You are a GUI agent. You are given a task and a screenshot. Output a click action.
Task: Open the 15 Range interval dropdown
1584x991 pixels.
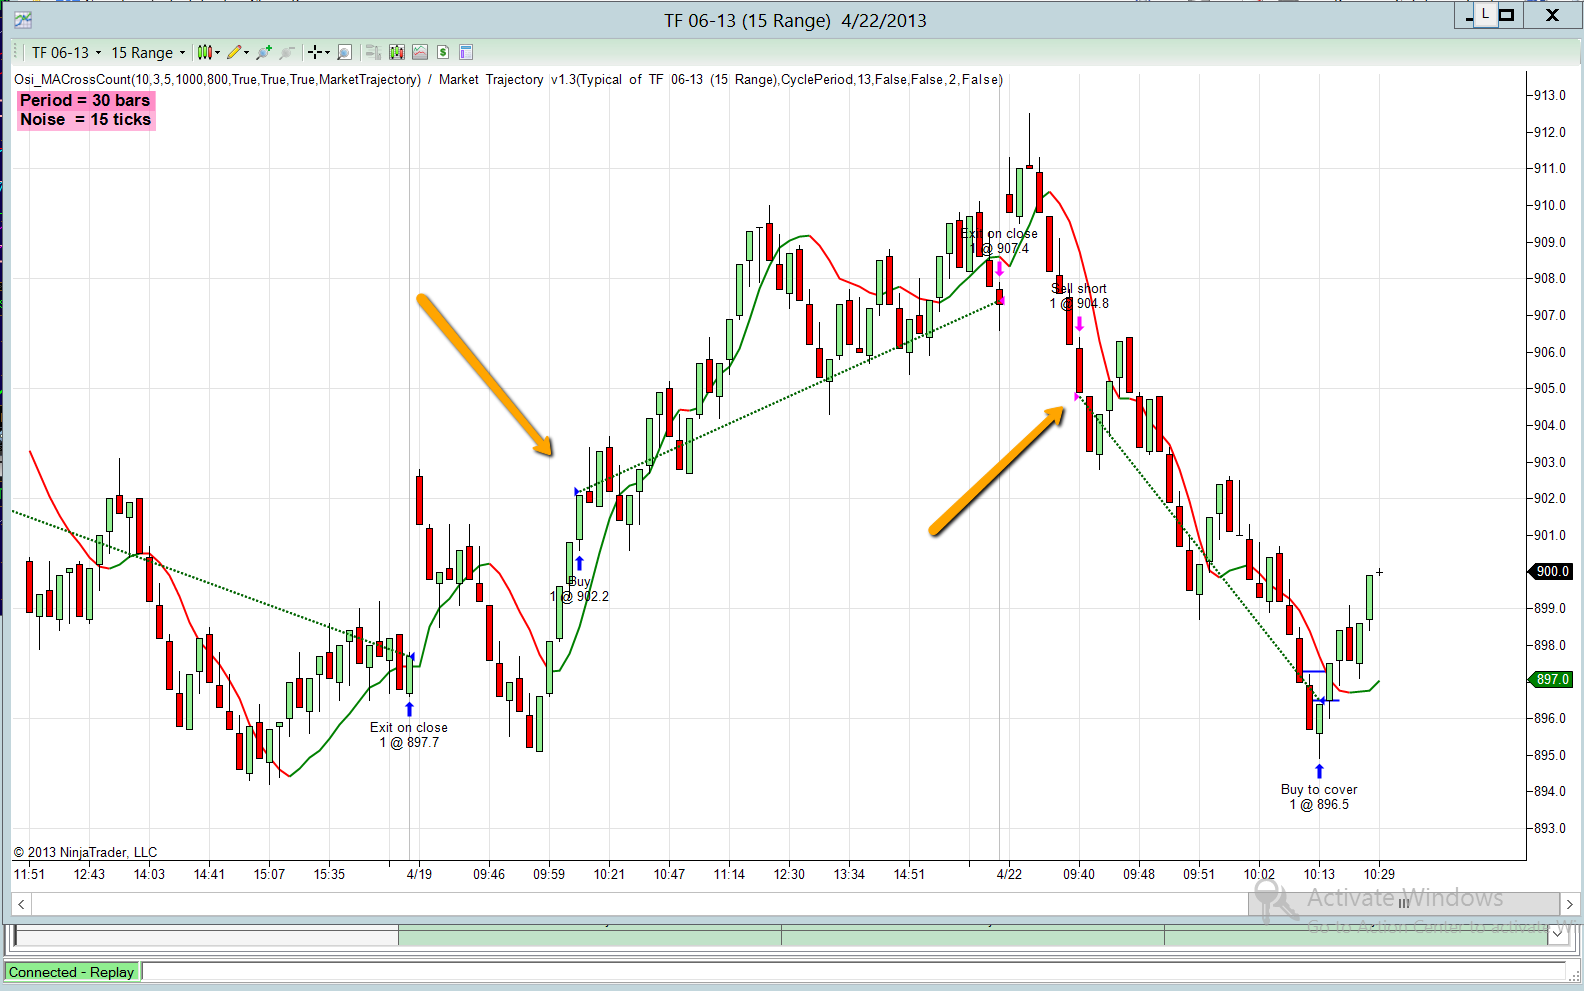pyautogui.click(x=147, y=52)
